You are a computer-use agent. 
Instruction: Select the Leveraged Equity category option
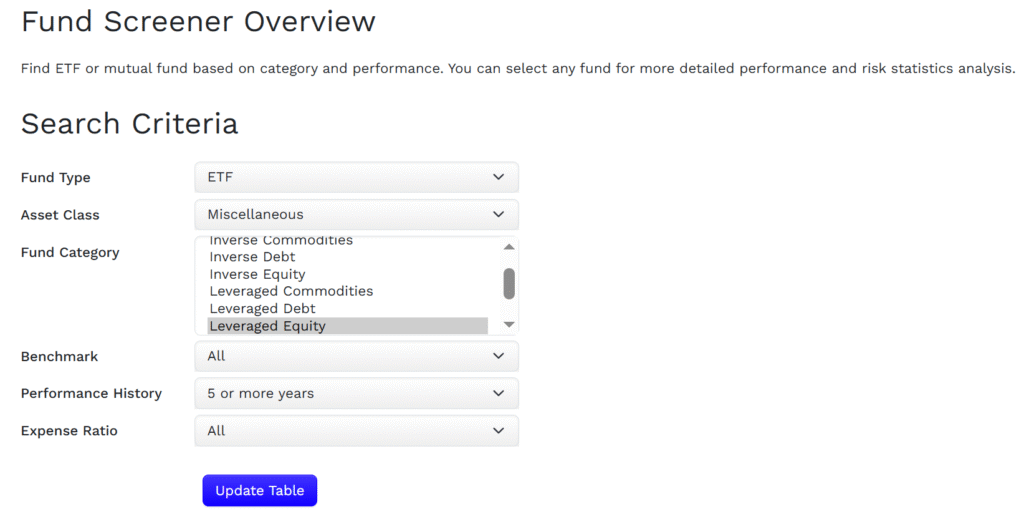tap(267, 326)
